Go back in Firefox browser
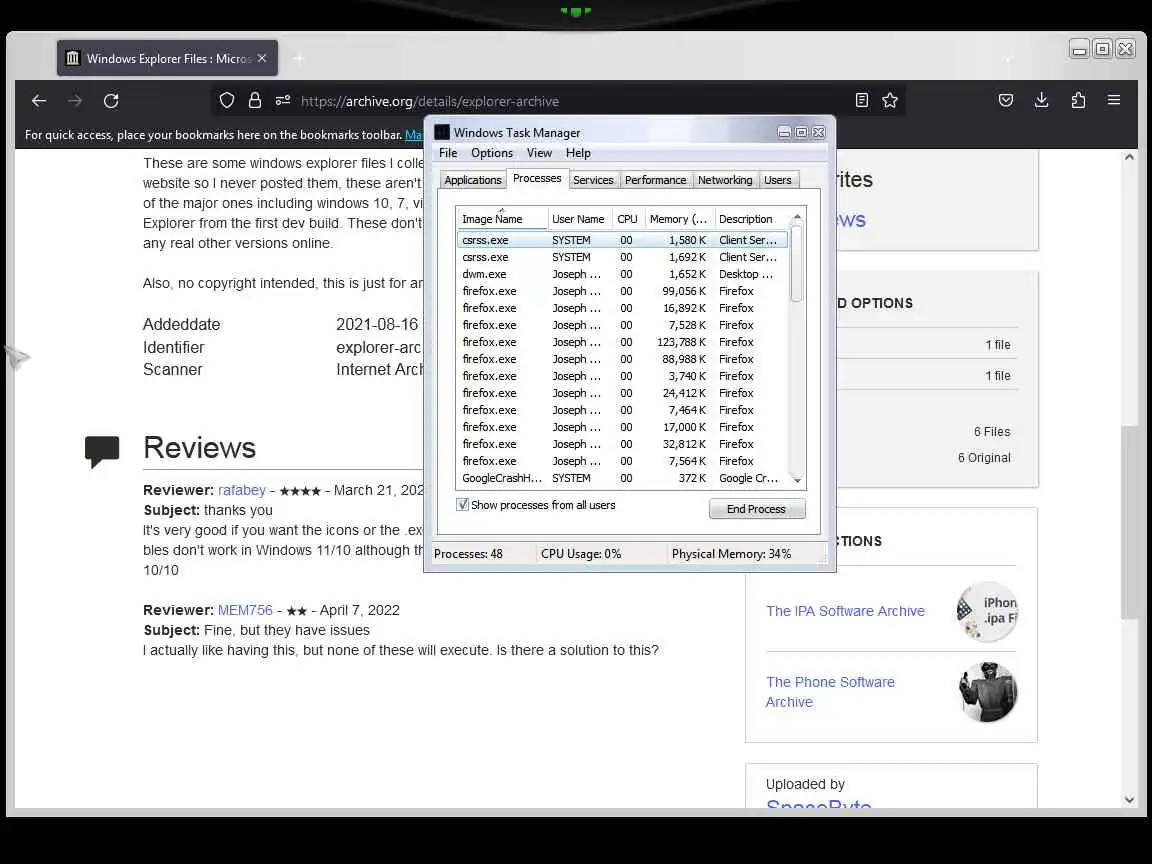The width and height of the screenshot is (1152, 864). coord(39,101)
